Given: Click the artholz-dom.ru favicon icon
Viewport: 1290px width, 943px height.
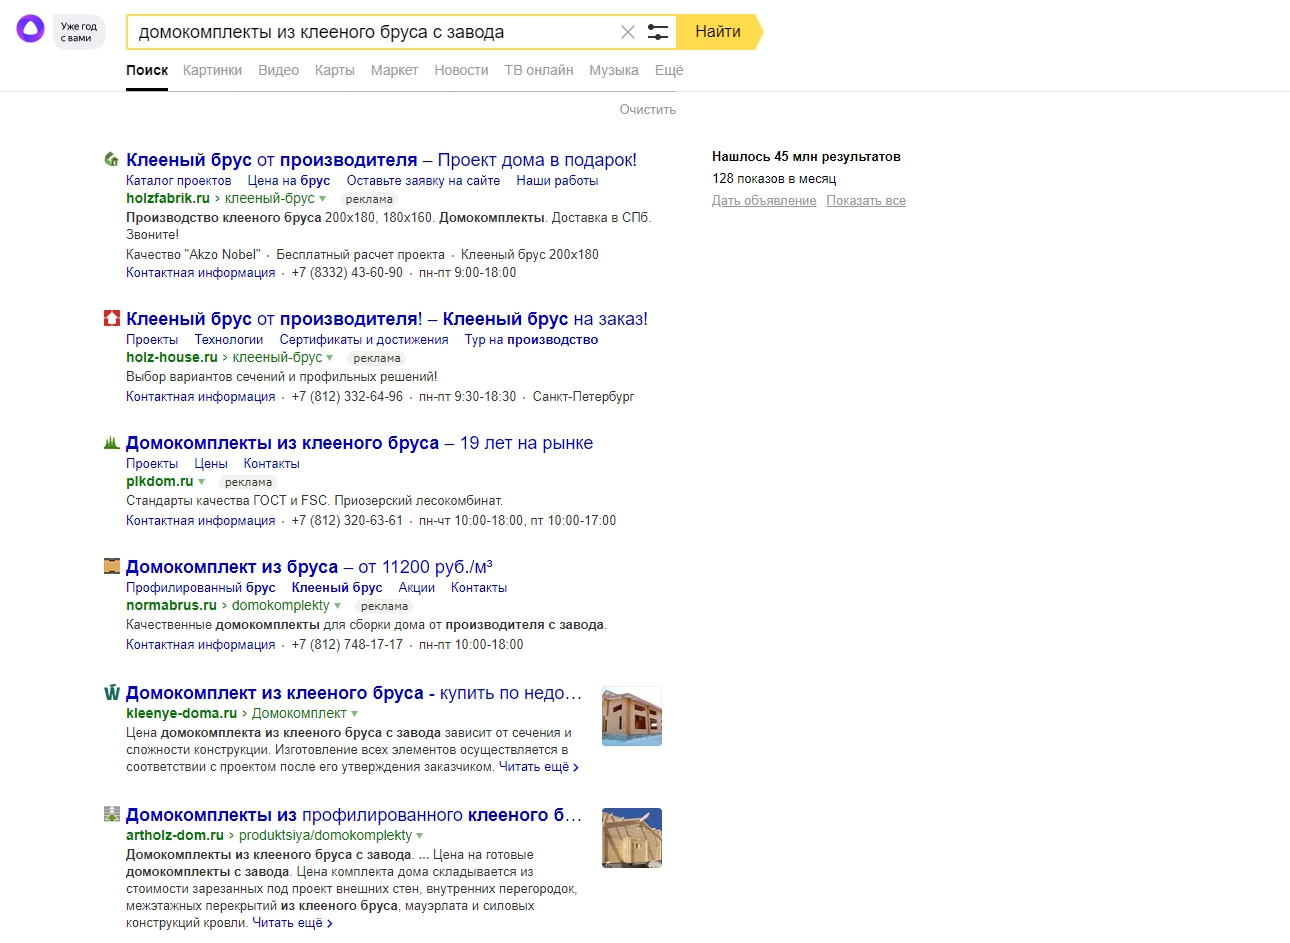Looking at the screenshot, I should point(112,814).
